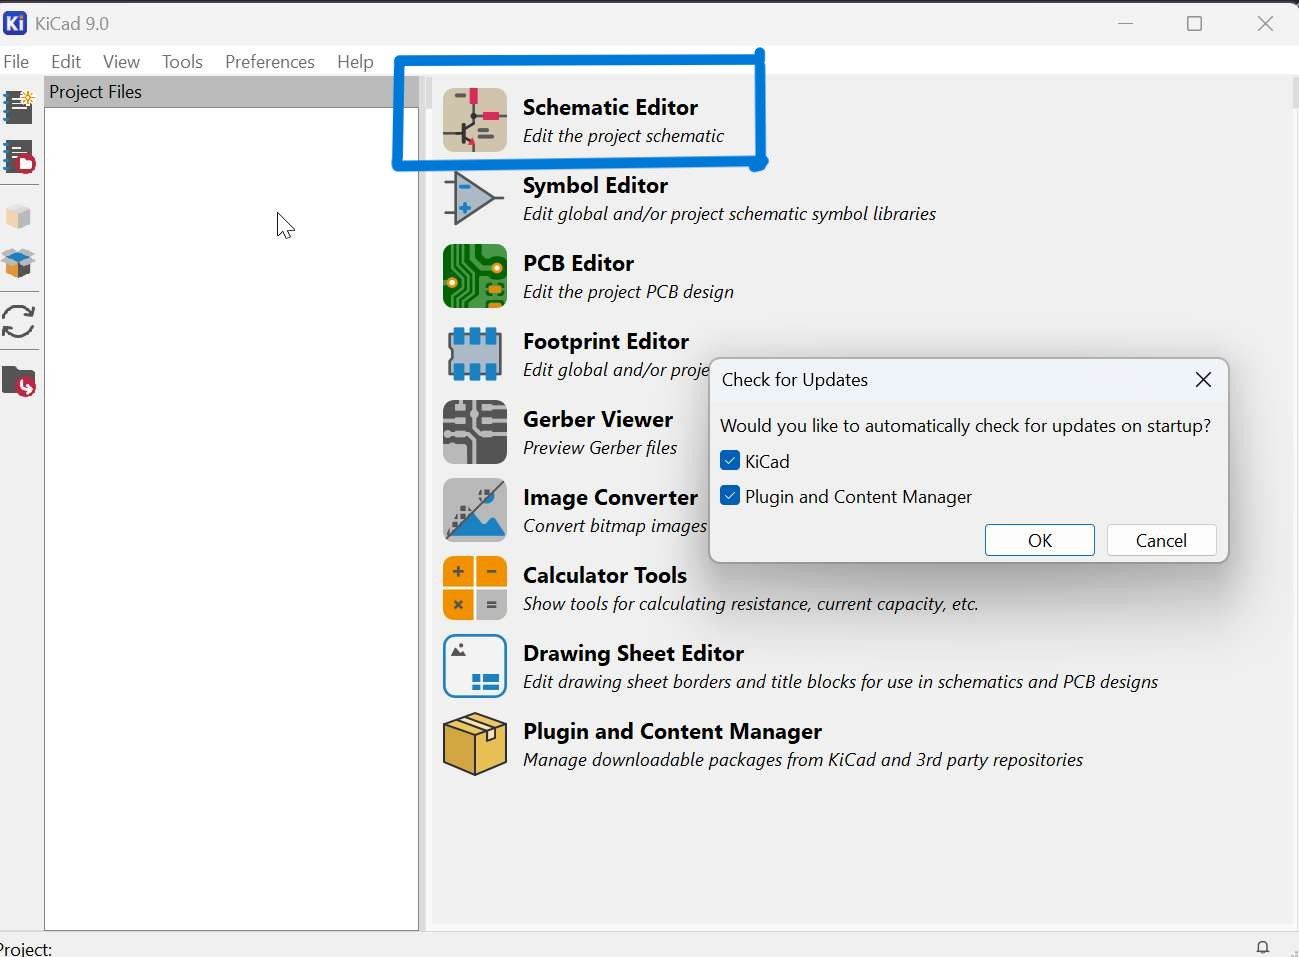Confirm update check with OK button
This screenshot has height=957, width=1299.
(1040, 540)
